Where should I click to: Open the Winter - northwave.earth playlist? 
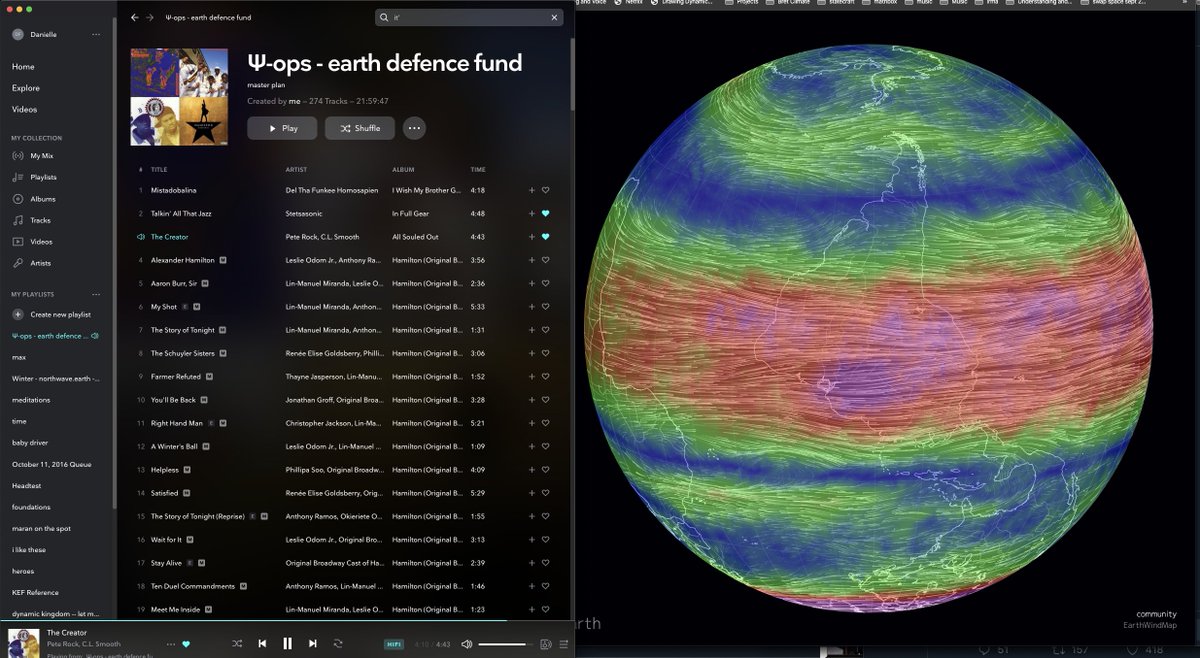56,378
